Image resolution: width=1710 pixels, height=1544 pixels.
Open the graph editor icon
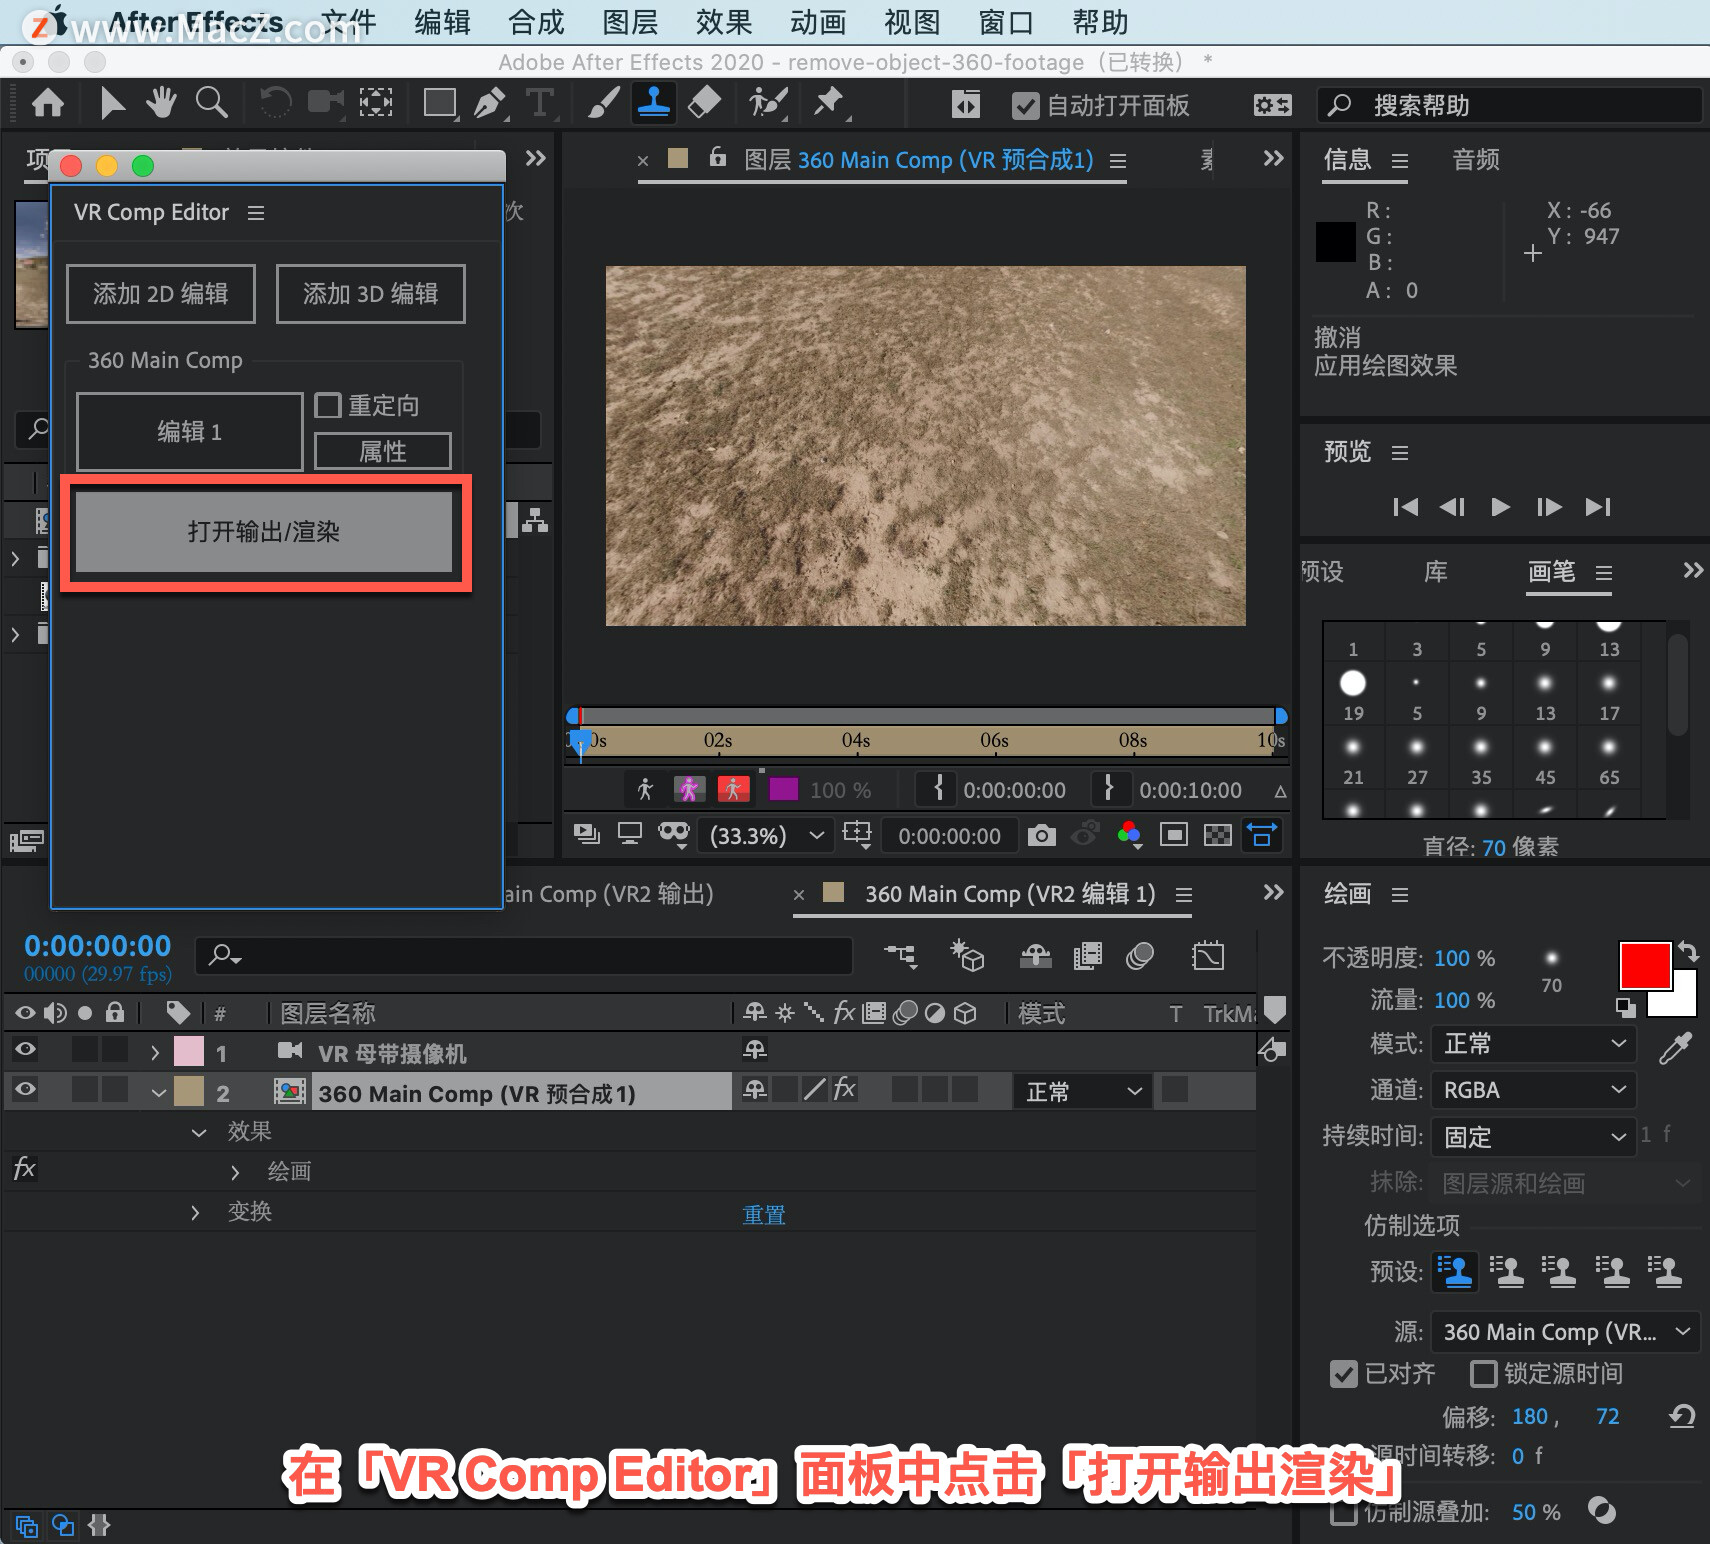(x=1208, y=957)
